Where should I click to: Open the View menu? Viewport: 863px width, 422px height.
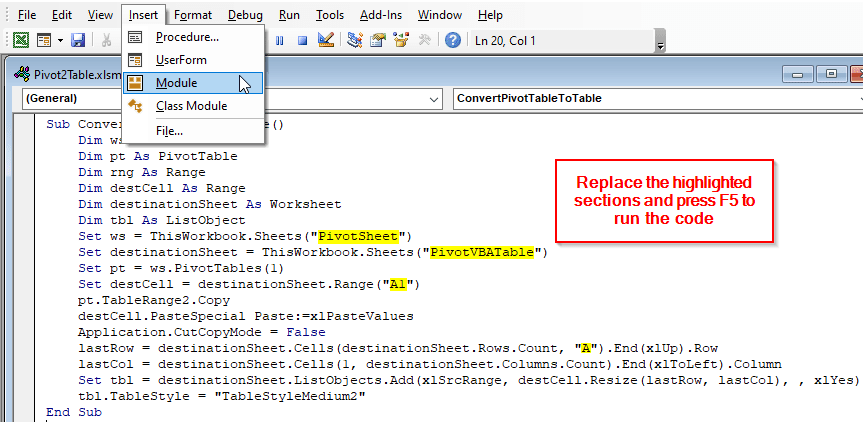pos(100,15)
